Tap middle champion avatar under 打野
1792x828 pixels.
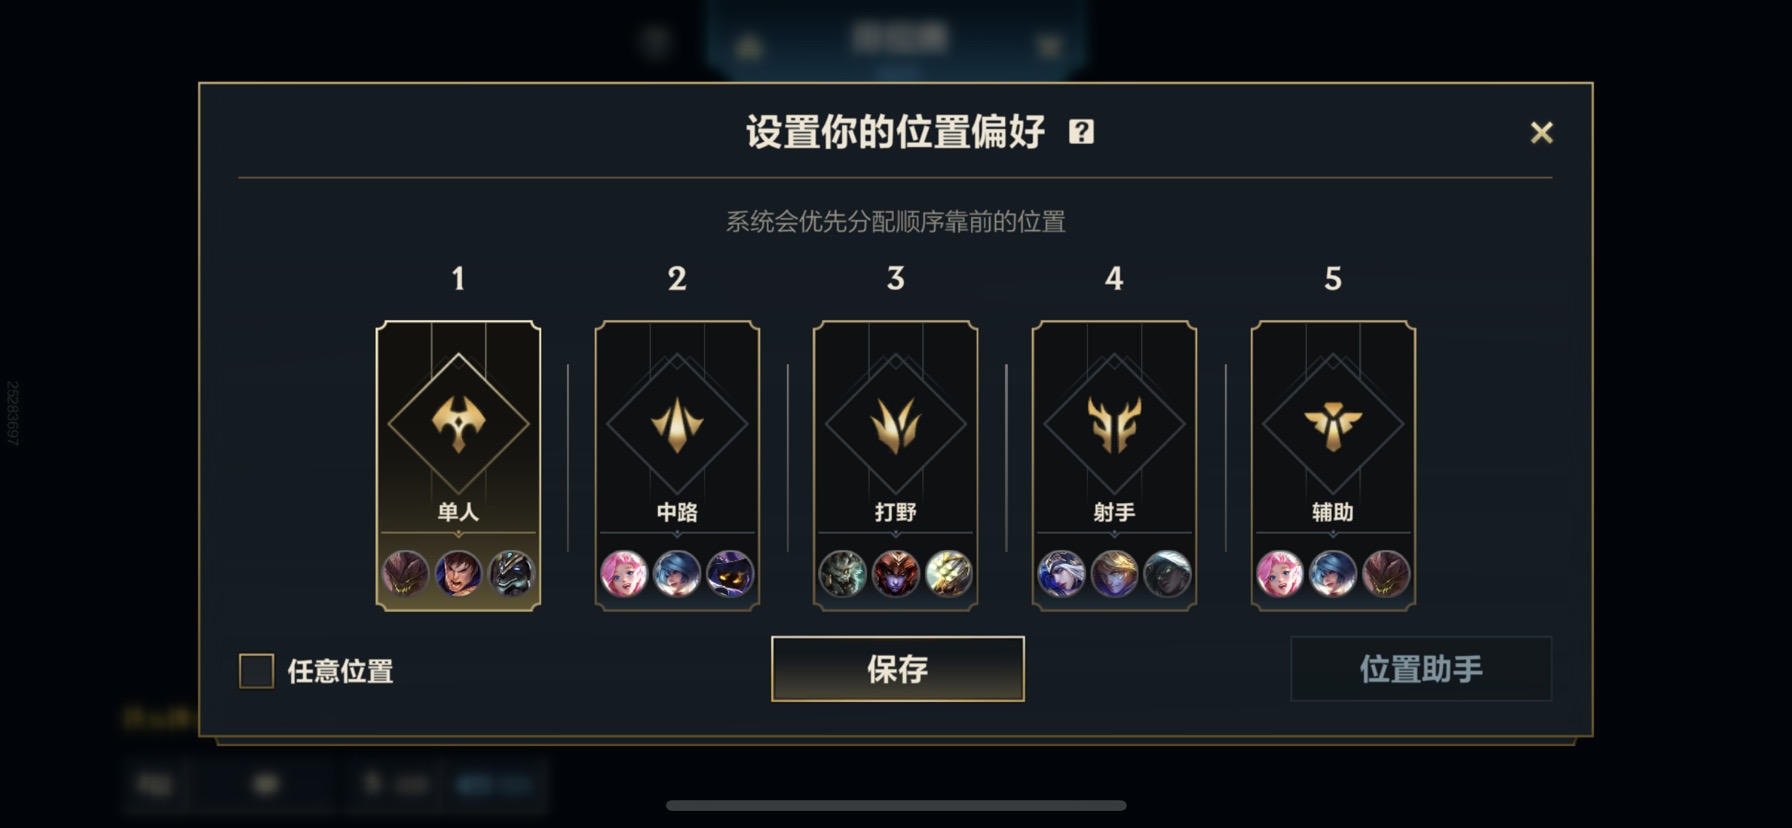coord(895,574)
